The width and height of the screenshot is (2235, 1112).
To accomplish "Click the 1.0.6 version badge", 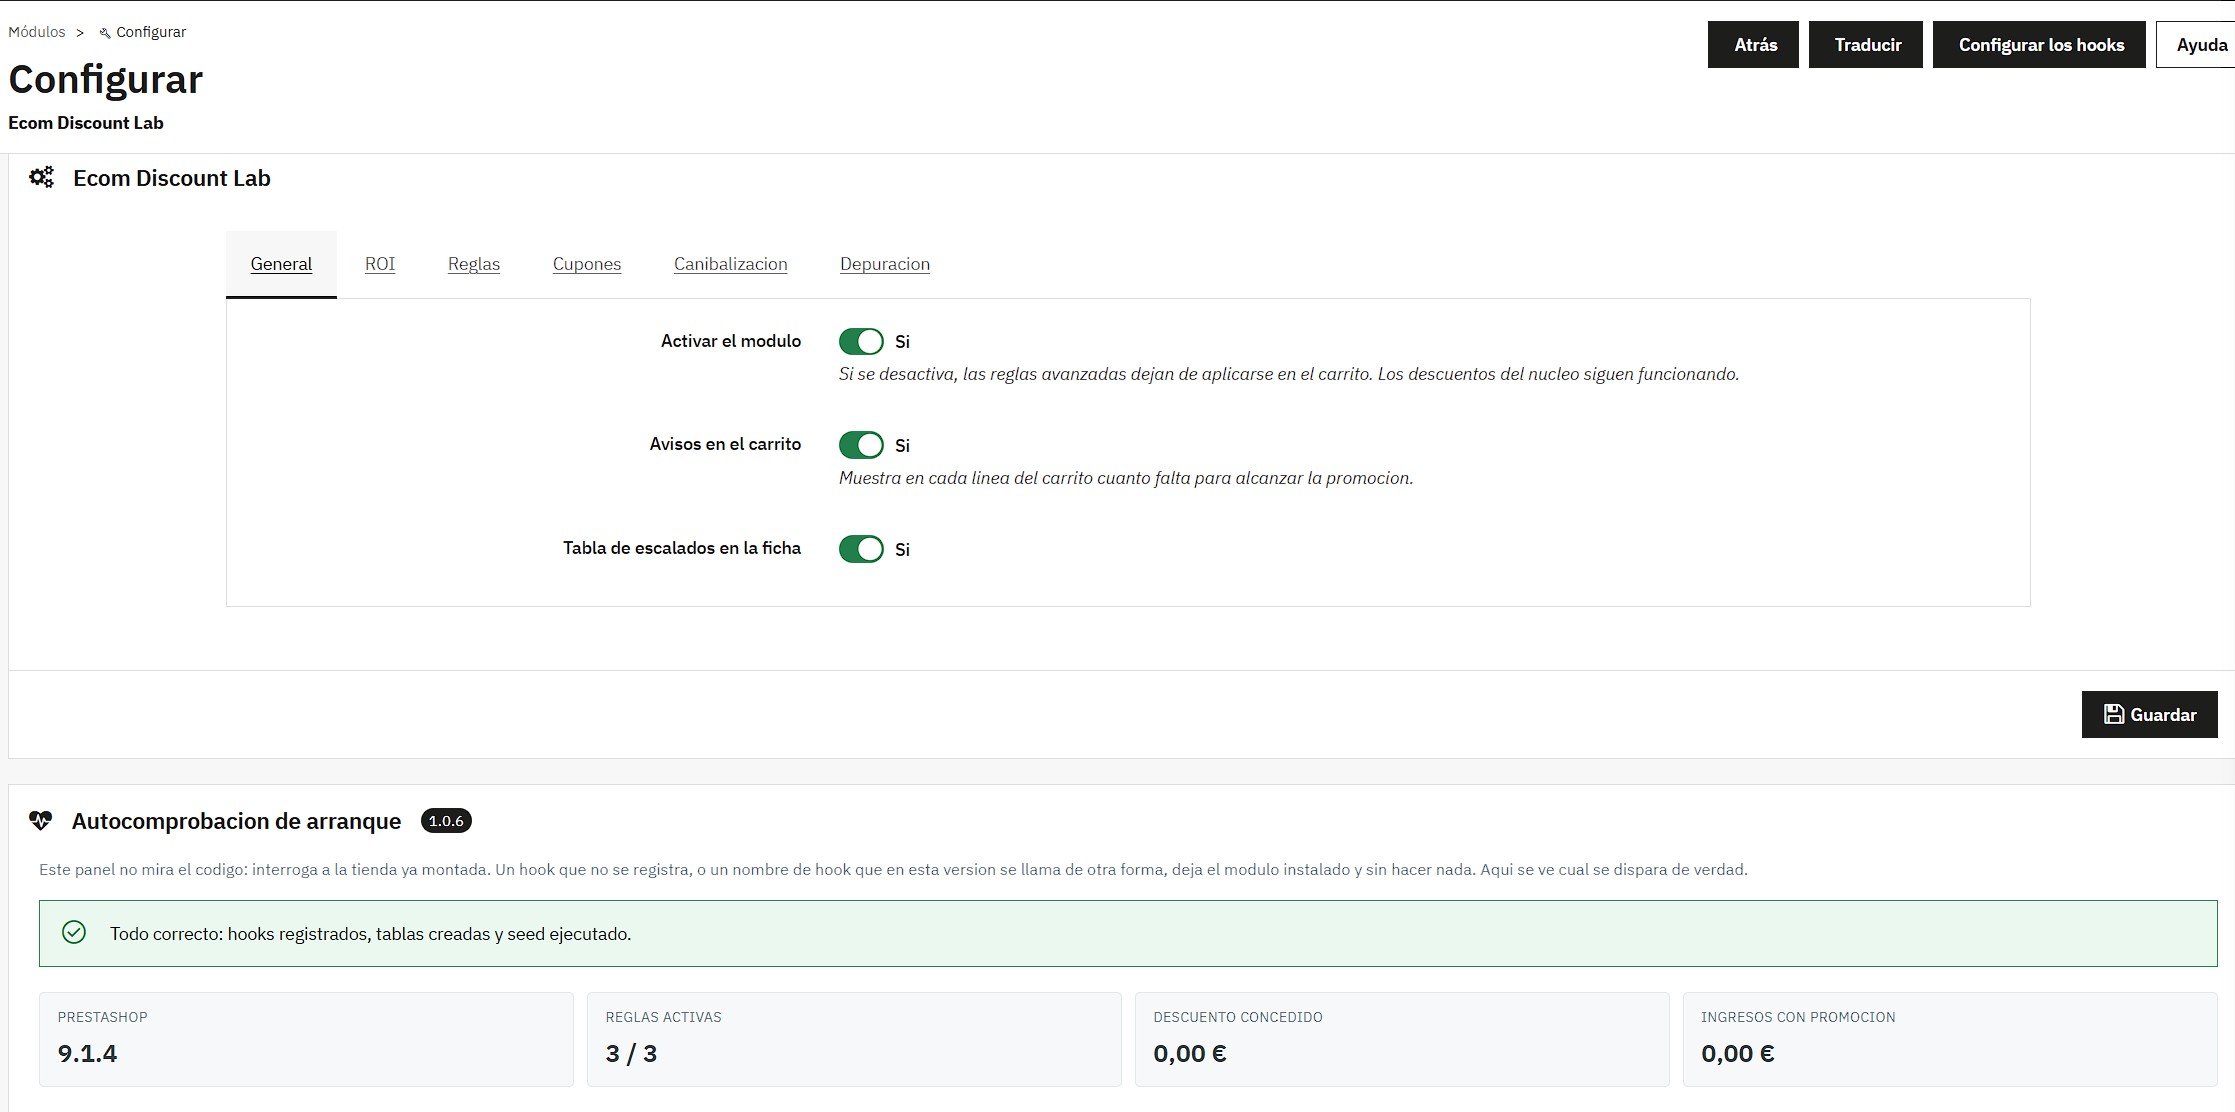I will 446,821.
